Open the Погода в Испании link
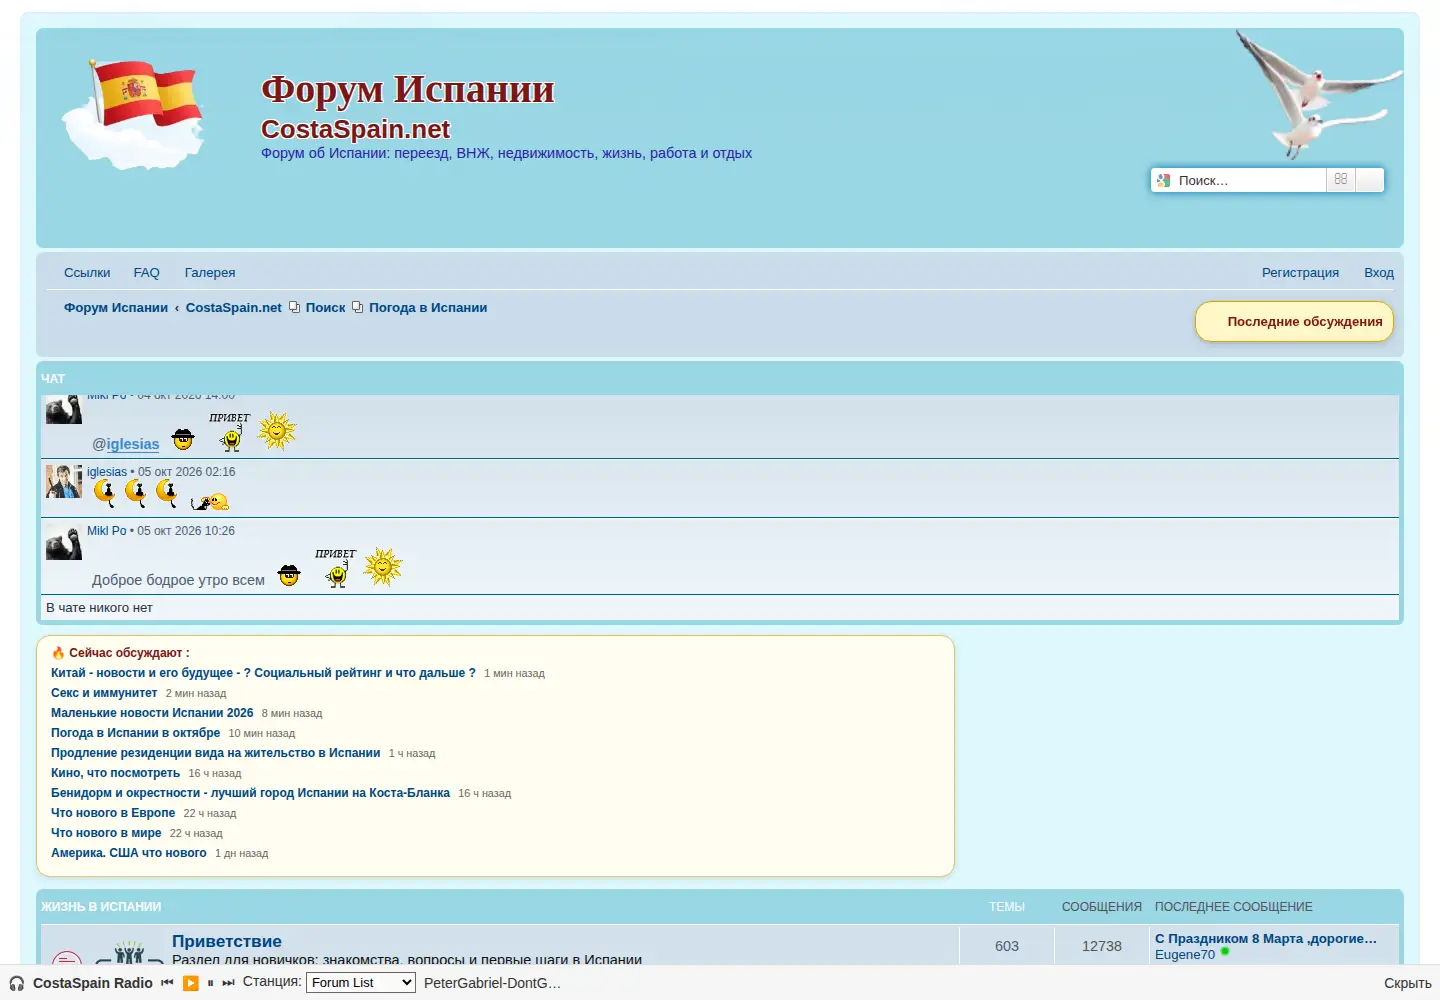The height and width of the screenshot is (1000, 1440). pyautogui.click(x=428, y=307)
